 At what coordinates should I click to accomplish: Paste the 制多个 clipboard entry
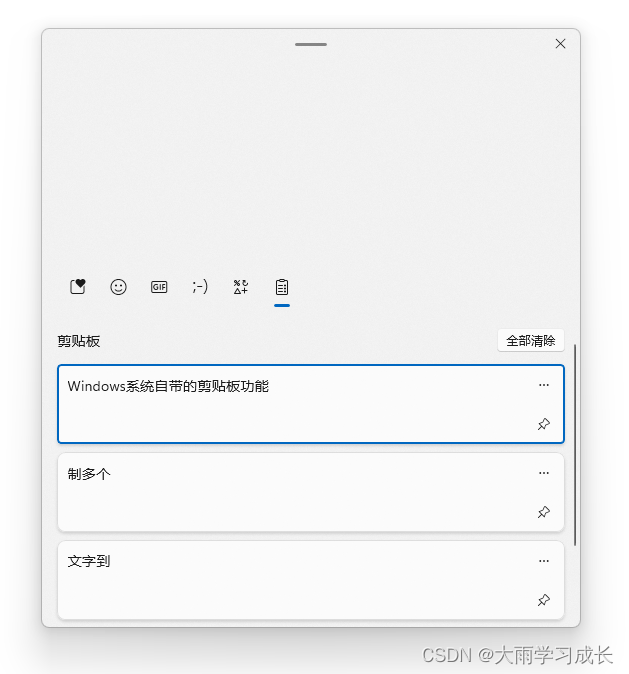coord(311,492)
